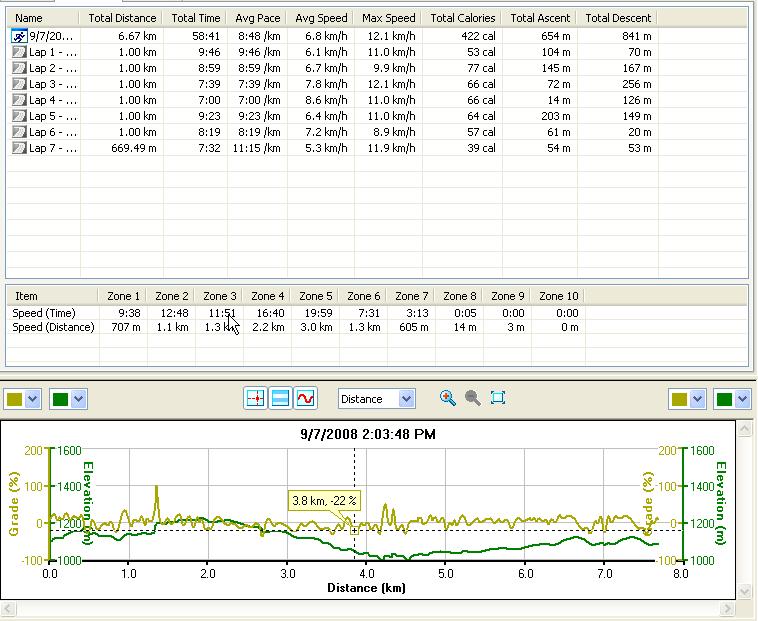Open the right olive series dropdown arrow
This screenshot has height=621, width=758.
pyautogui.click(x=697, y=399)
